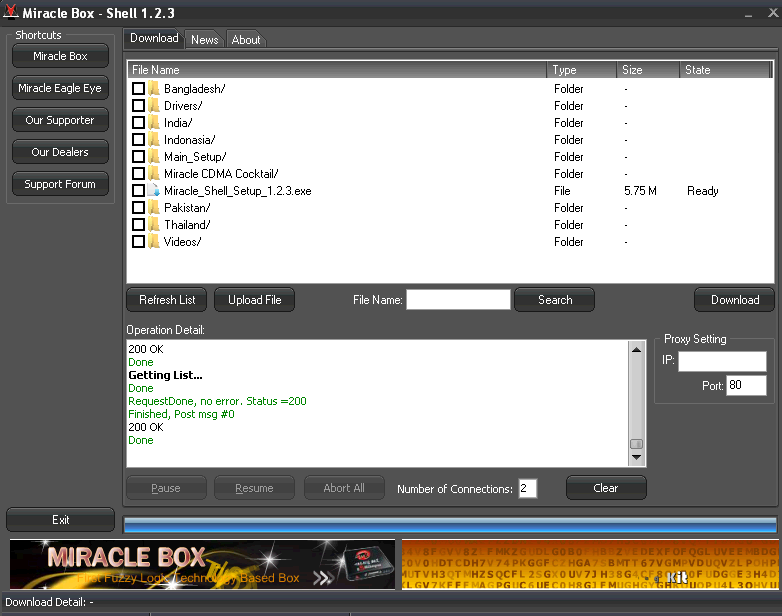
Task: Click the Pause button
Action: pyautogui.click(x=166, y=487)
